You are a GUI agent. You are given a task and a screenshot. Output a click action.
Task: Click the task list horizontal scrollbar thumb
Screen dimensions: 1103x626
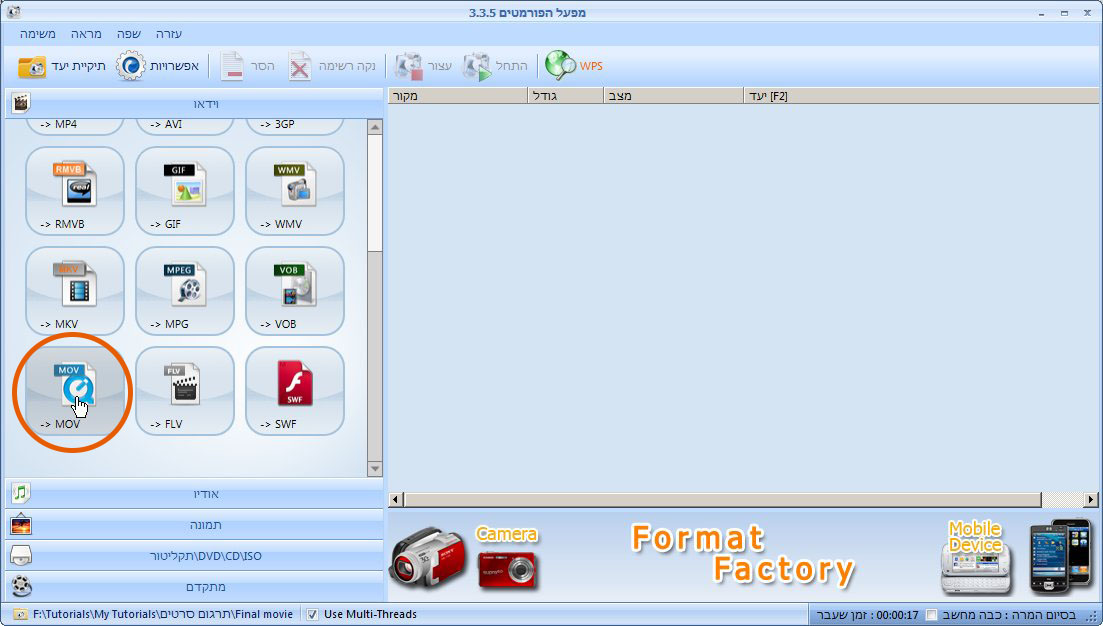(722, 499)
